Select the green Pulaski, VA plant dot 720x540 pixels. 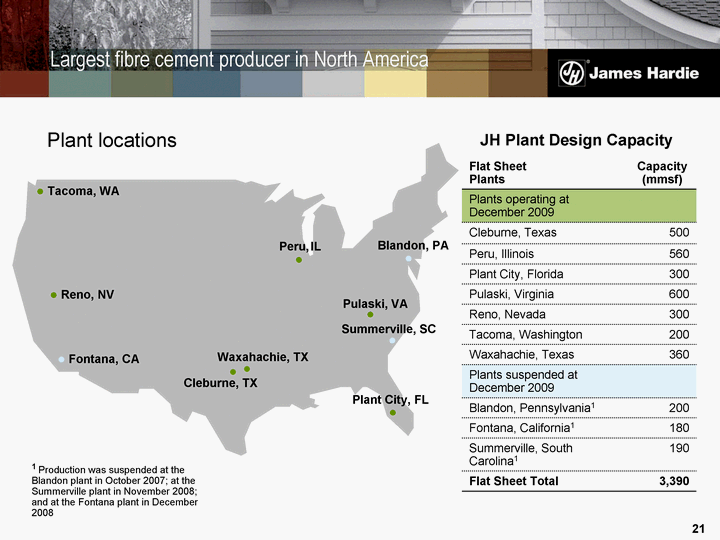pyautogui.click(x=370, y=315)
